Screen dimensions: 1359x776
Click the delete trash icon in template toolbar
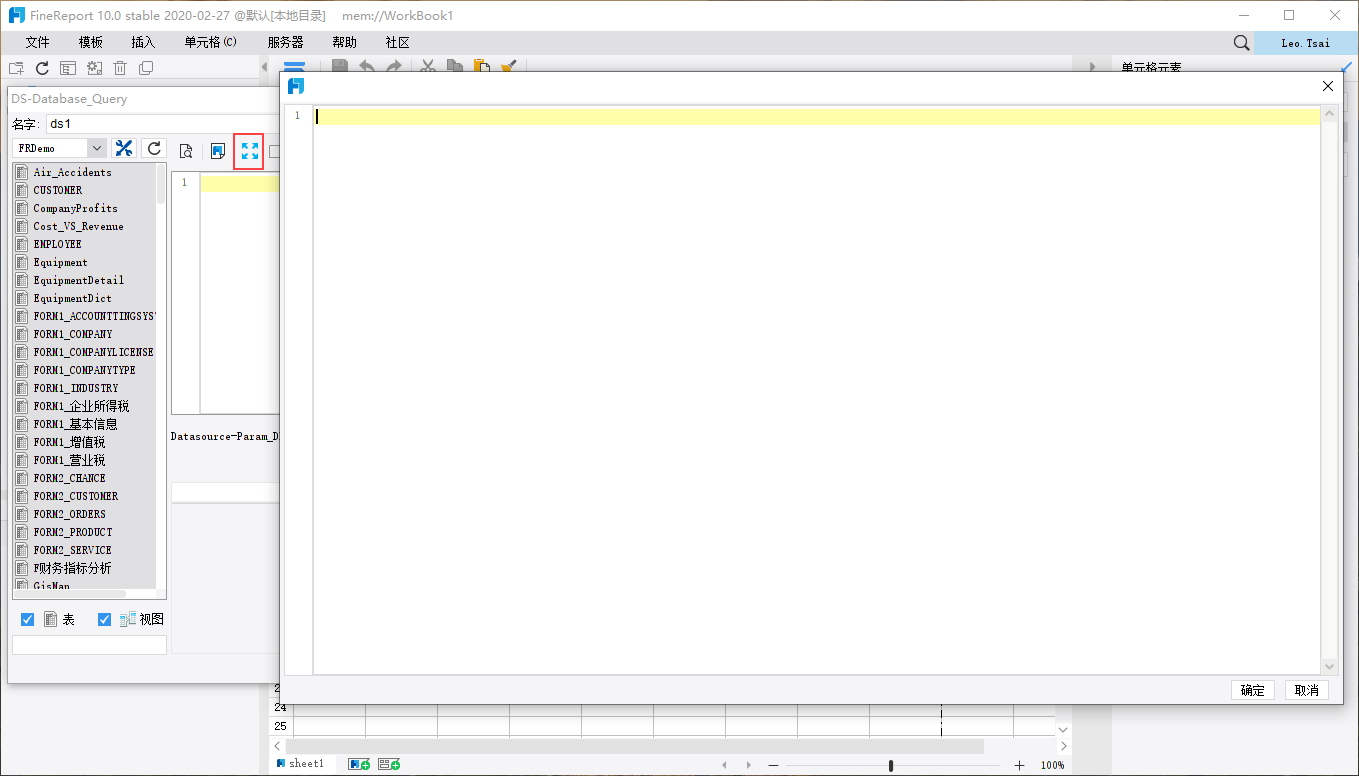coord(120,68)
